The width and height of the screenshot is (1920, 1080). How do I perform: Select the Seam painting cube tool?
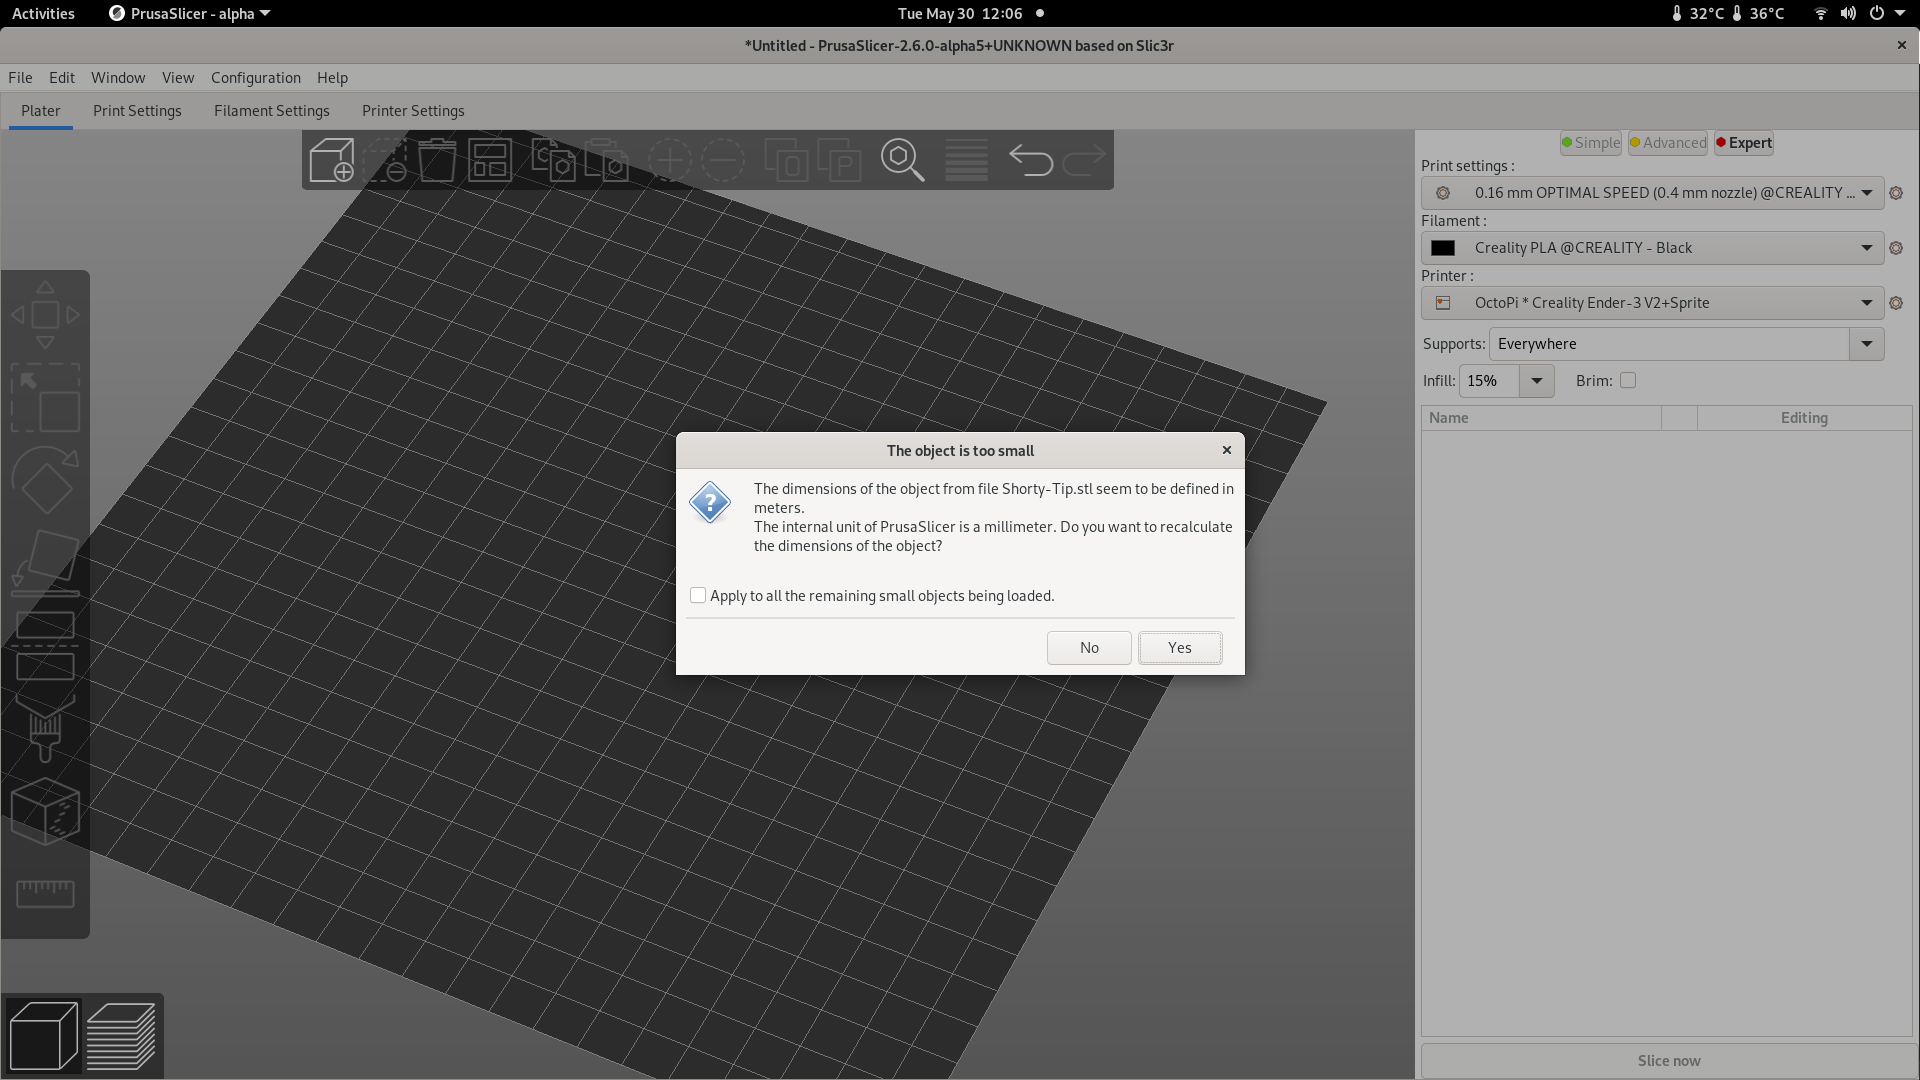pos(45,811)
